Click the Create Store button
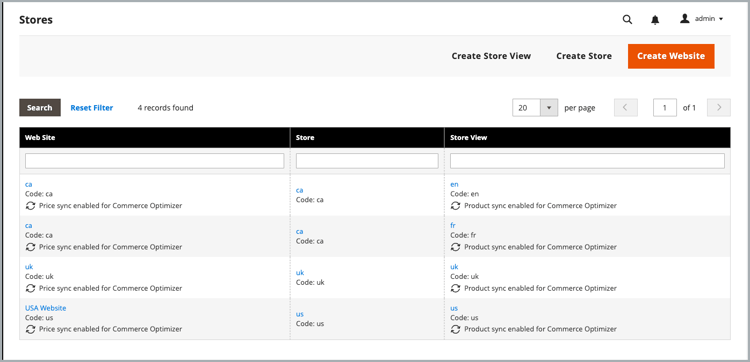Image resolution: width=750 pixels, height=362 pixels. coord(584,56)
